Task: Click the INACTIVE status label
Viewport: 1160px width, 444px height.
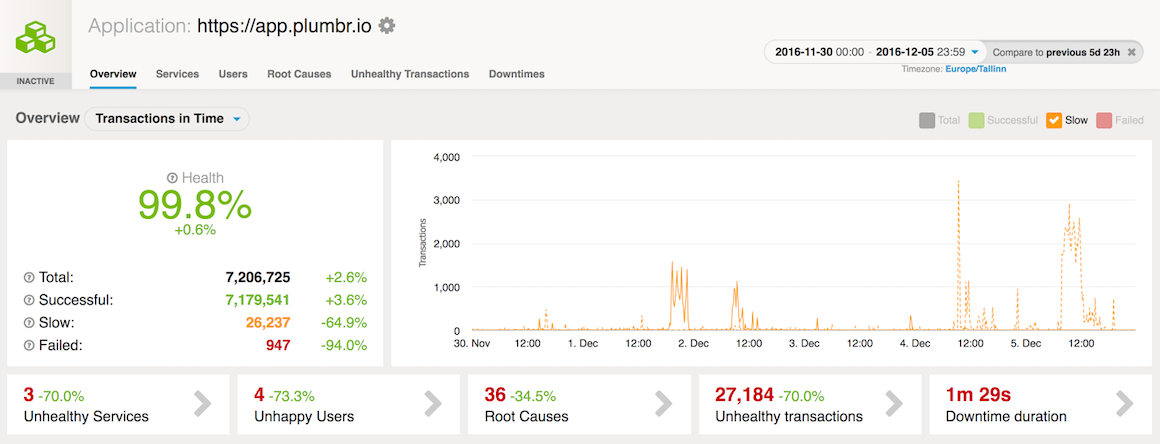Action: [36, 81]
